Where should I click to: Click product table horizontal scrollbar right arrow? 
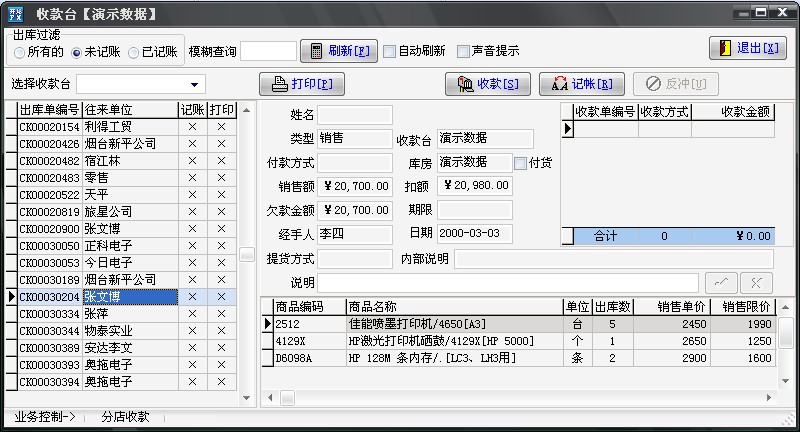pyautogui.click(x=769, y=397)
